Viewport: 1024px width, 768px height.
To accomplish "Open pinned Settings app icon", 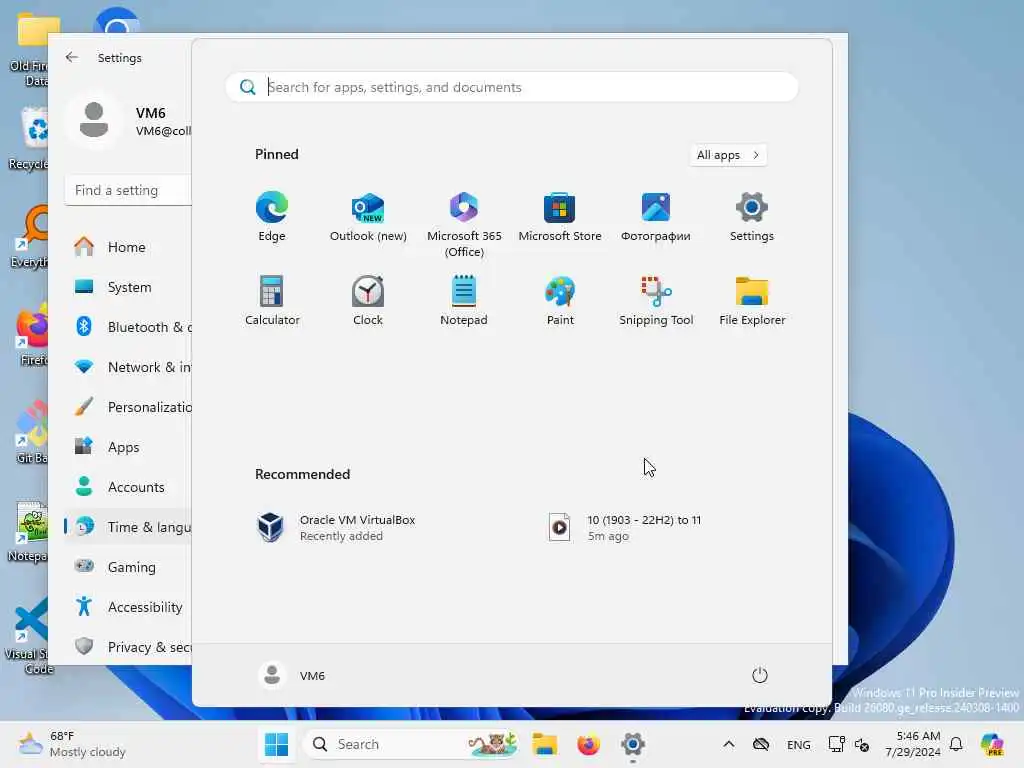I will point(752,217).
